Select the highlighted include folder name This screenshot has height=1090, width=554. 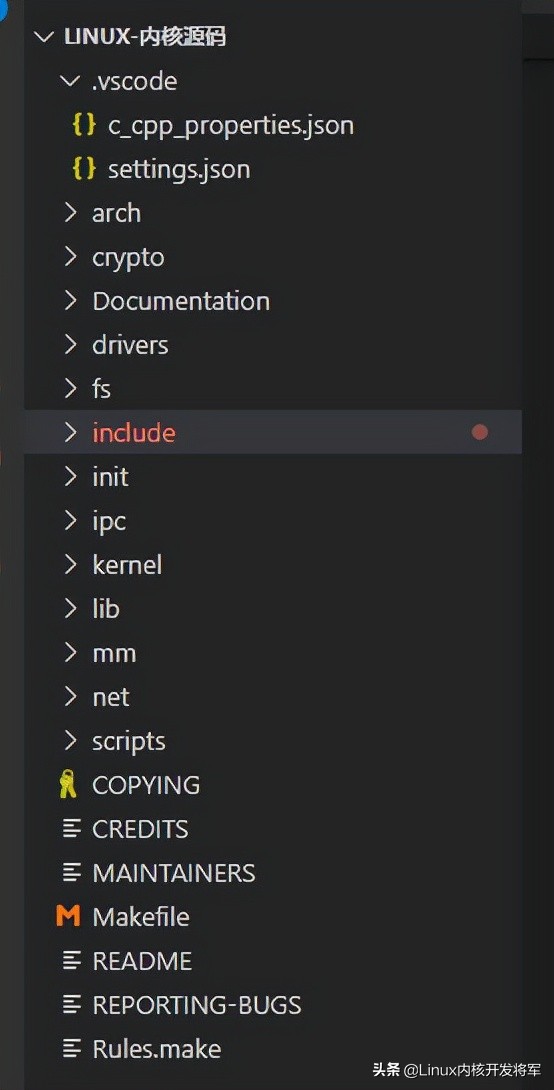[x=134, y=432]
